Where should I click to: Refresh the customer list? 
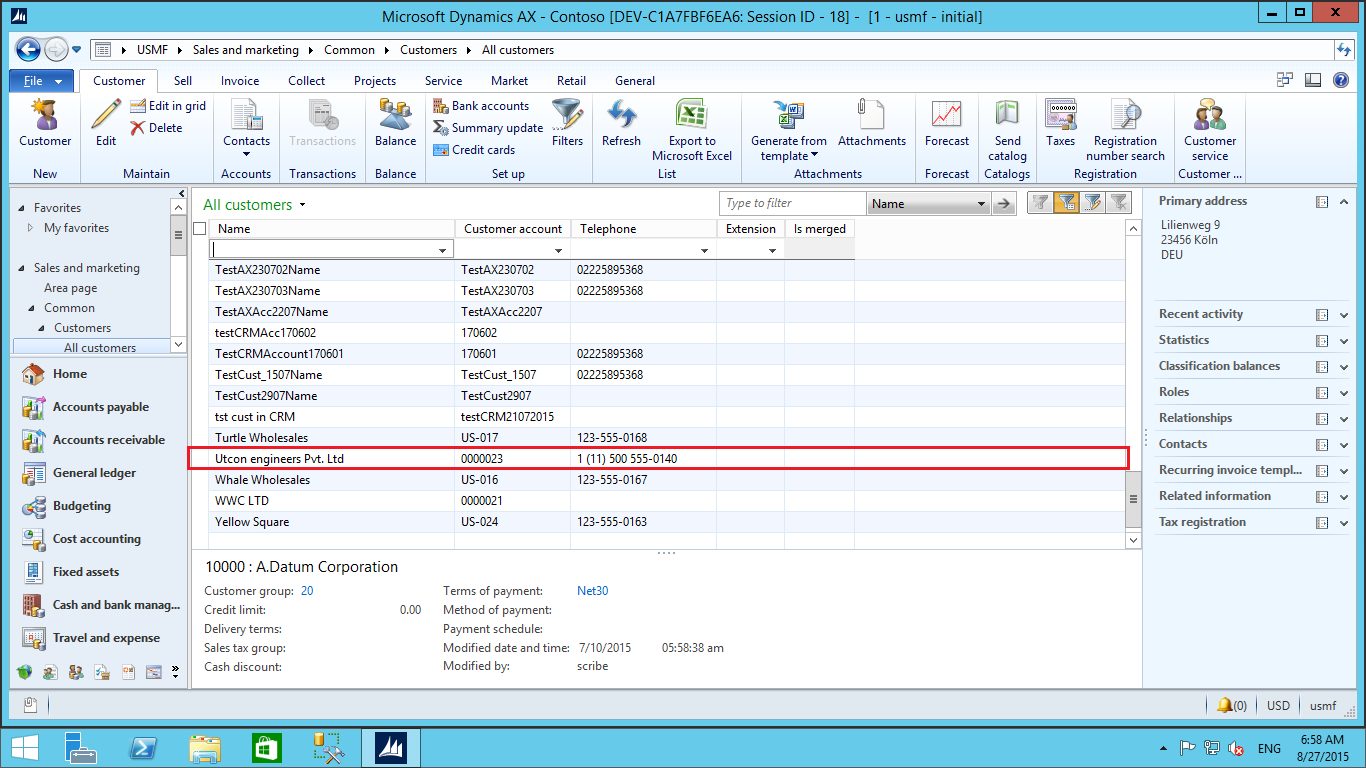tap(621, 124)
